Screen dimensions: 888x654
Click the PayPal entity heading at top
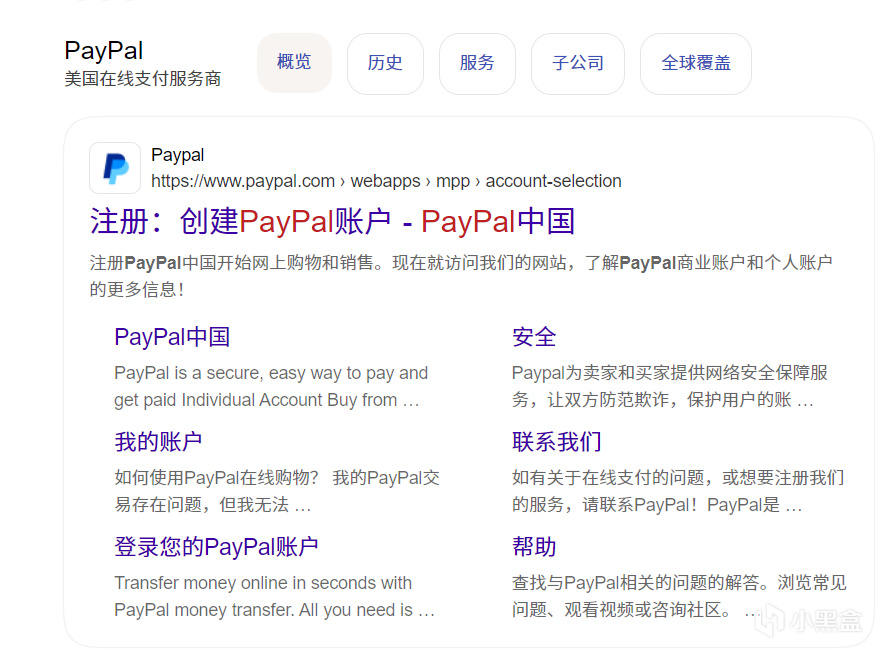point(104,51)
